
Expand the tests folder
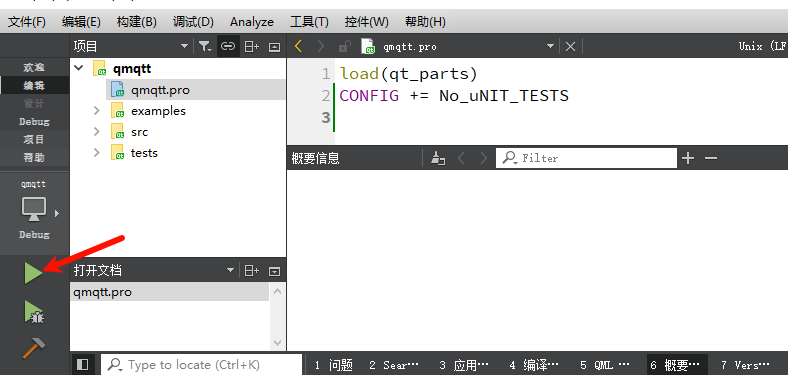tap(96, 153)
